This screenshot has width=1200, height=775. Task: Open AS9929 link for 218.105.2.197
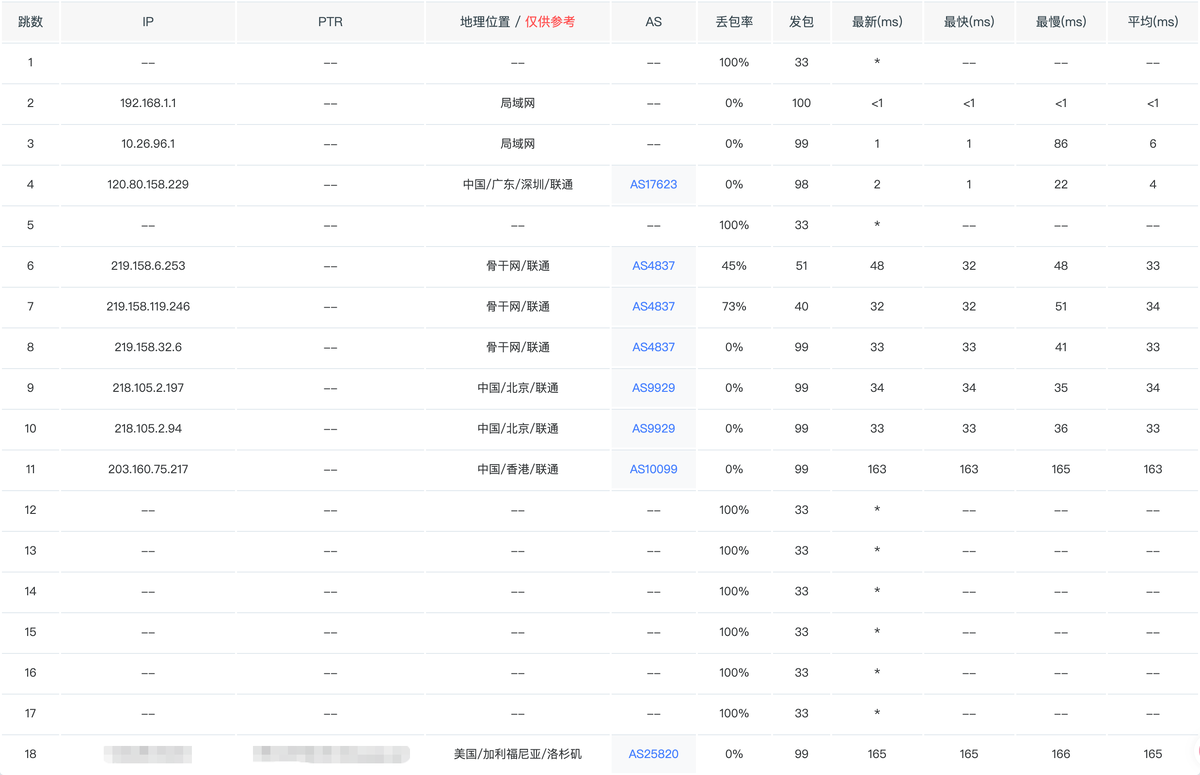[x=653, y=388]
